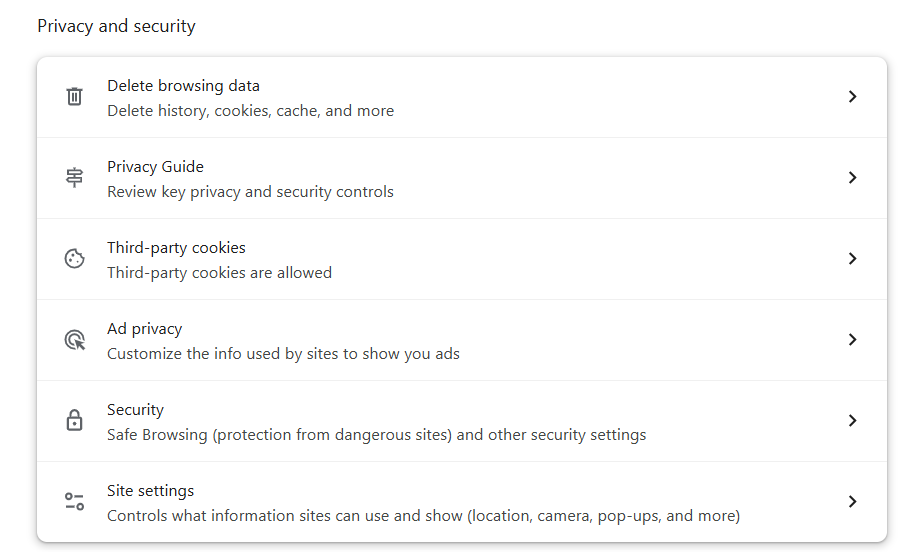The image size is (902, 552).
Task: Expand Site settings with its chevron
Action: click(852, 502)
